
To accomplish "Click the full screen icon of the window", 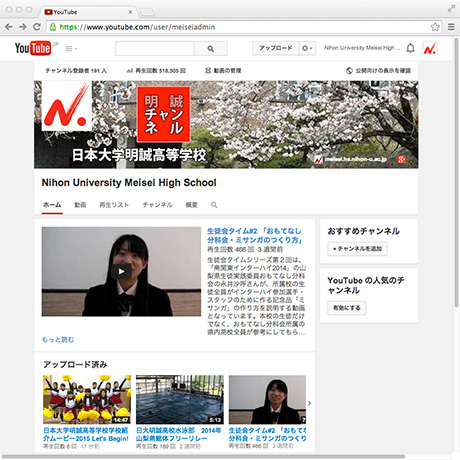I will (x=451, y=9).
